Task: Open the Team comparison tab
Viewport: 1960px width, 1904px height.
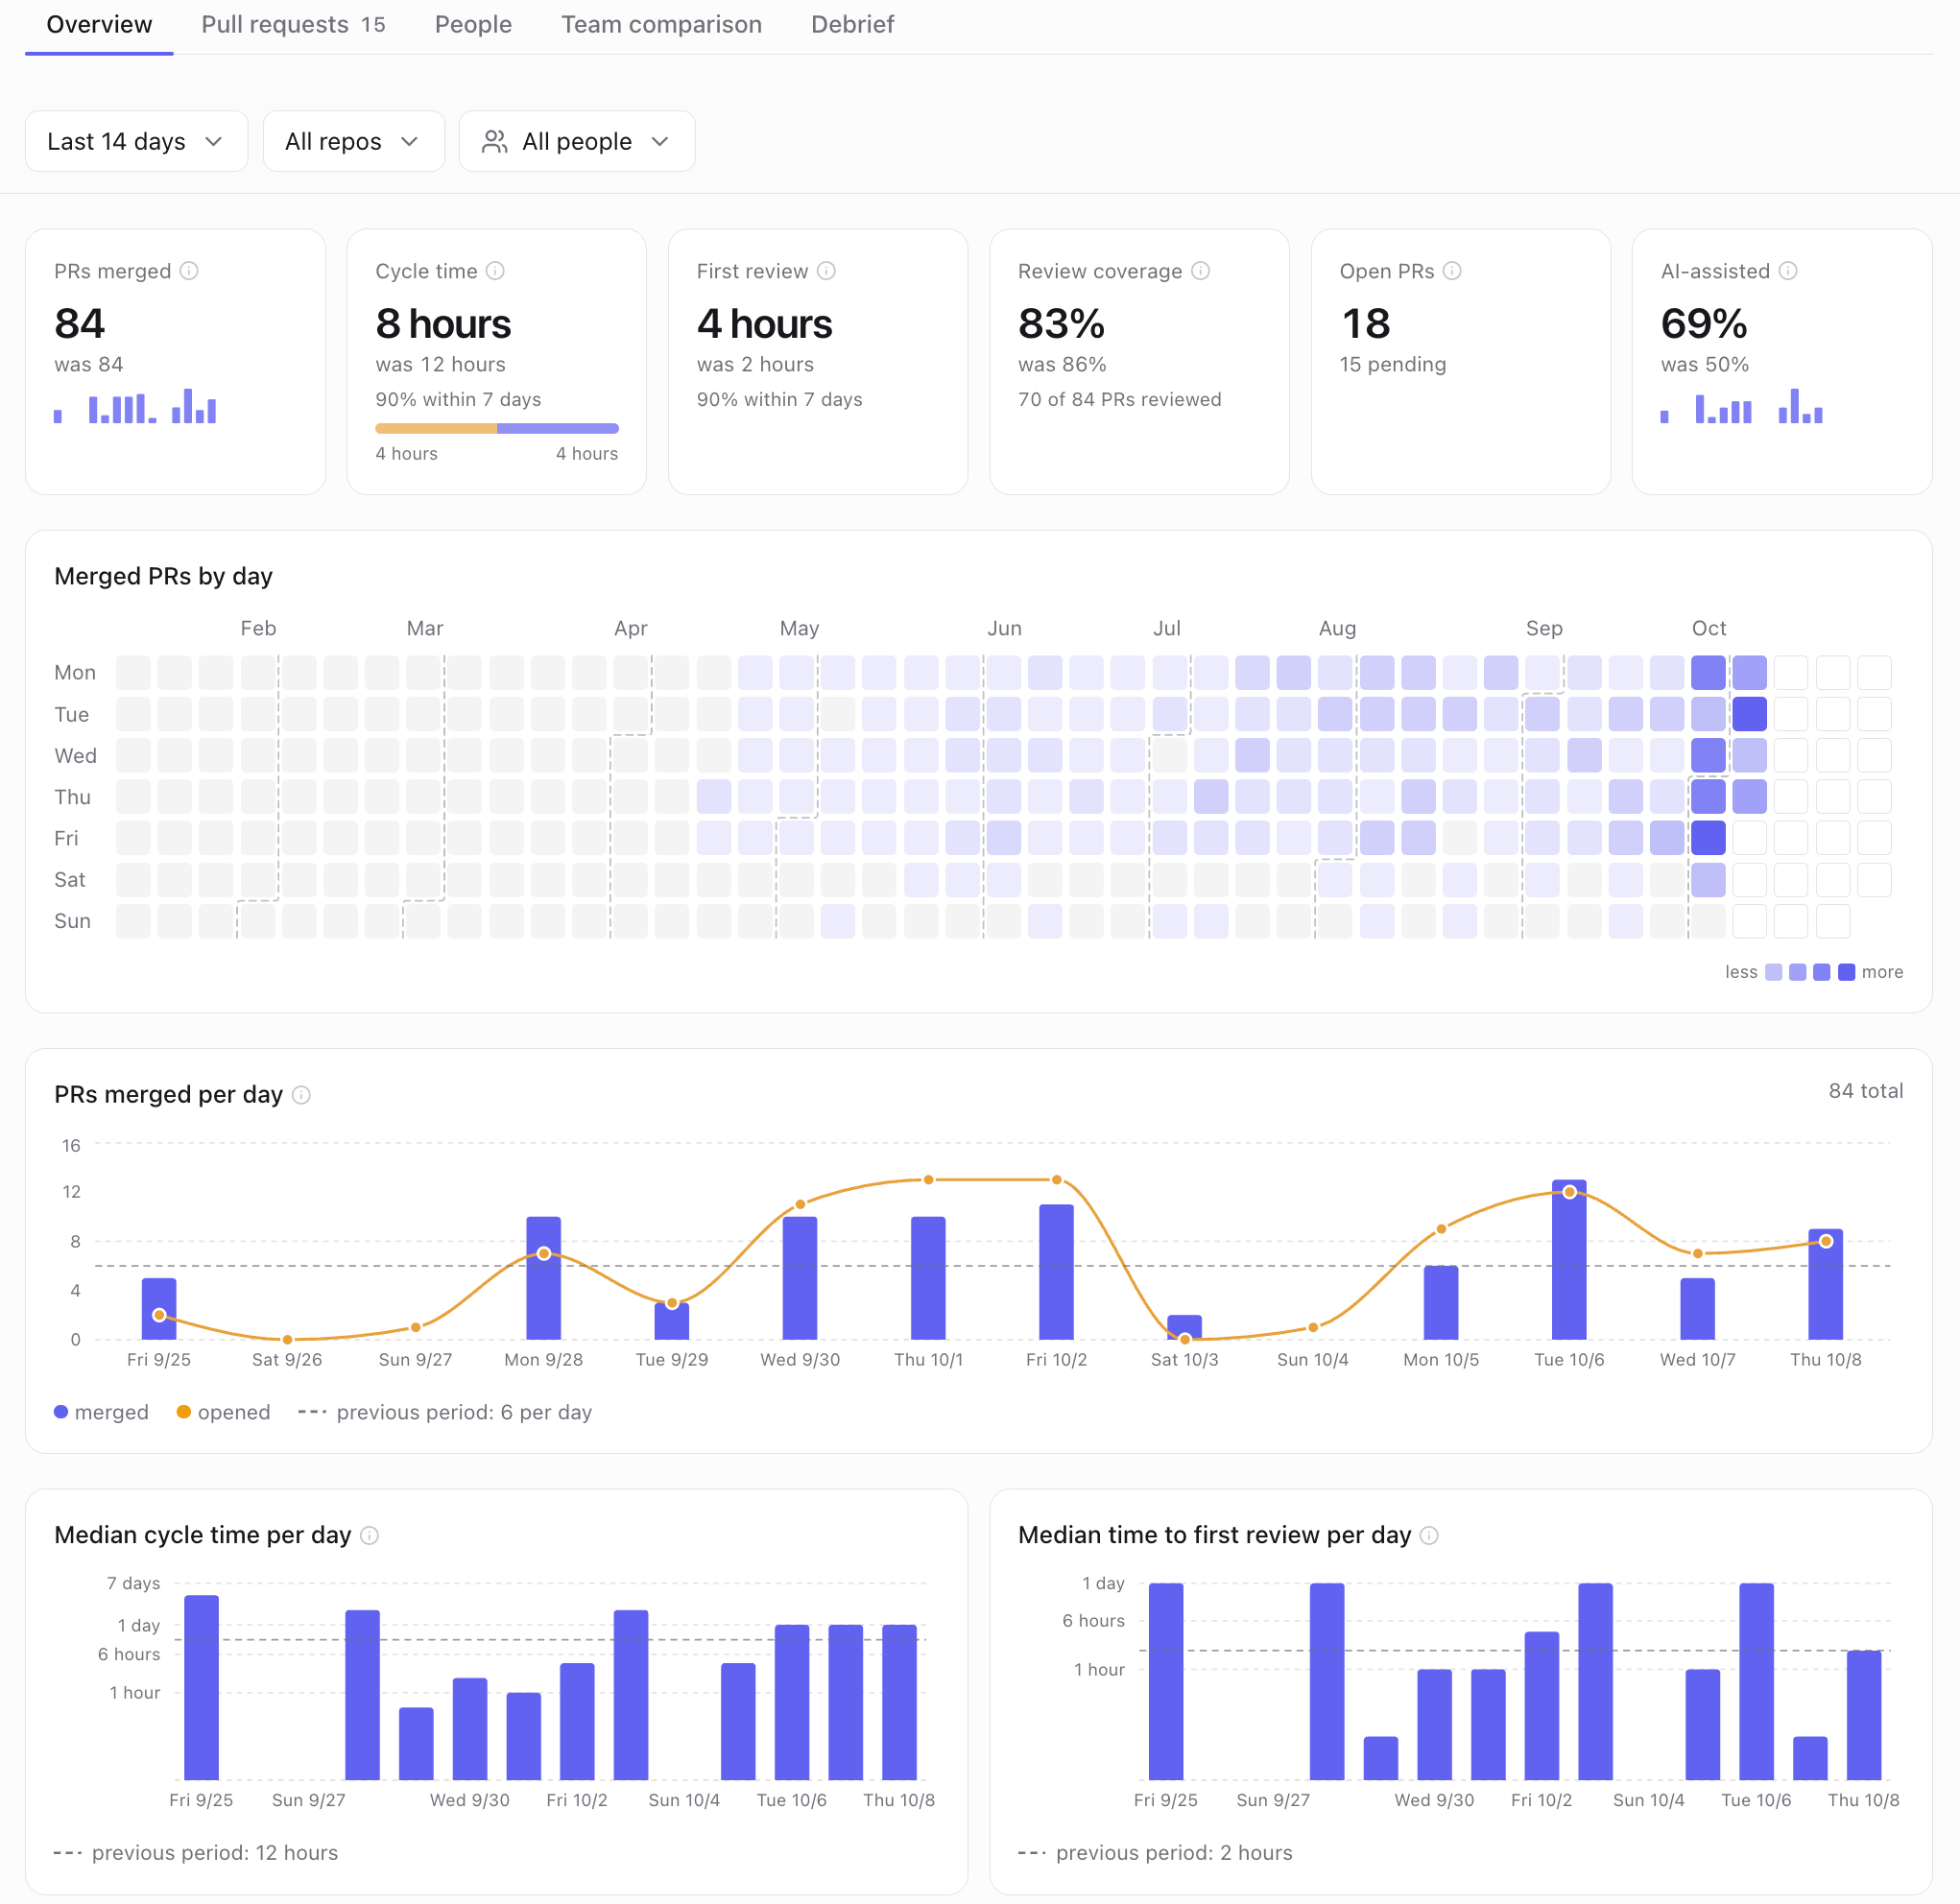Action: tap(661, 24)
